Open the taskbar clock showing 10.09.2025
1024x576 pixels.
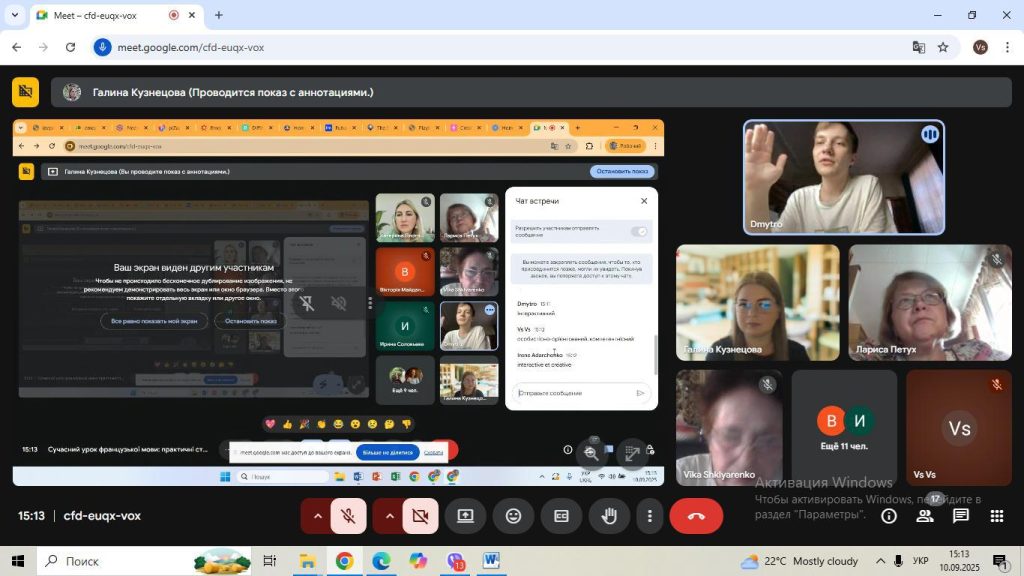coord(959,561)
